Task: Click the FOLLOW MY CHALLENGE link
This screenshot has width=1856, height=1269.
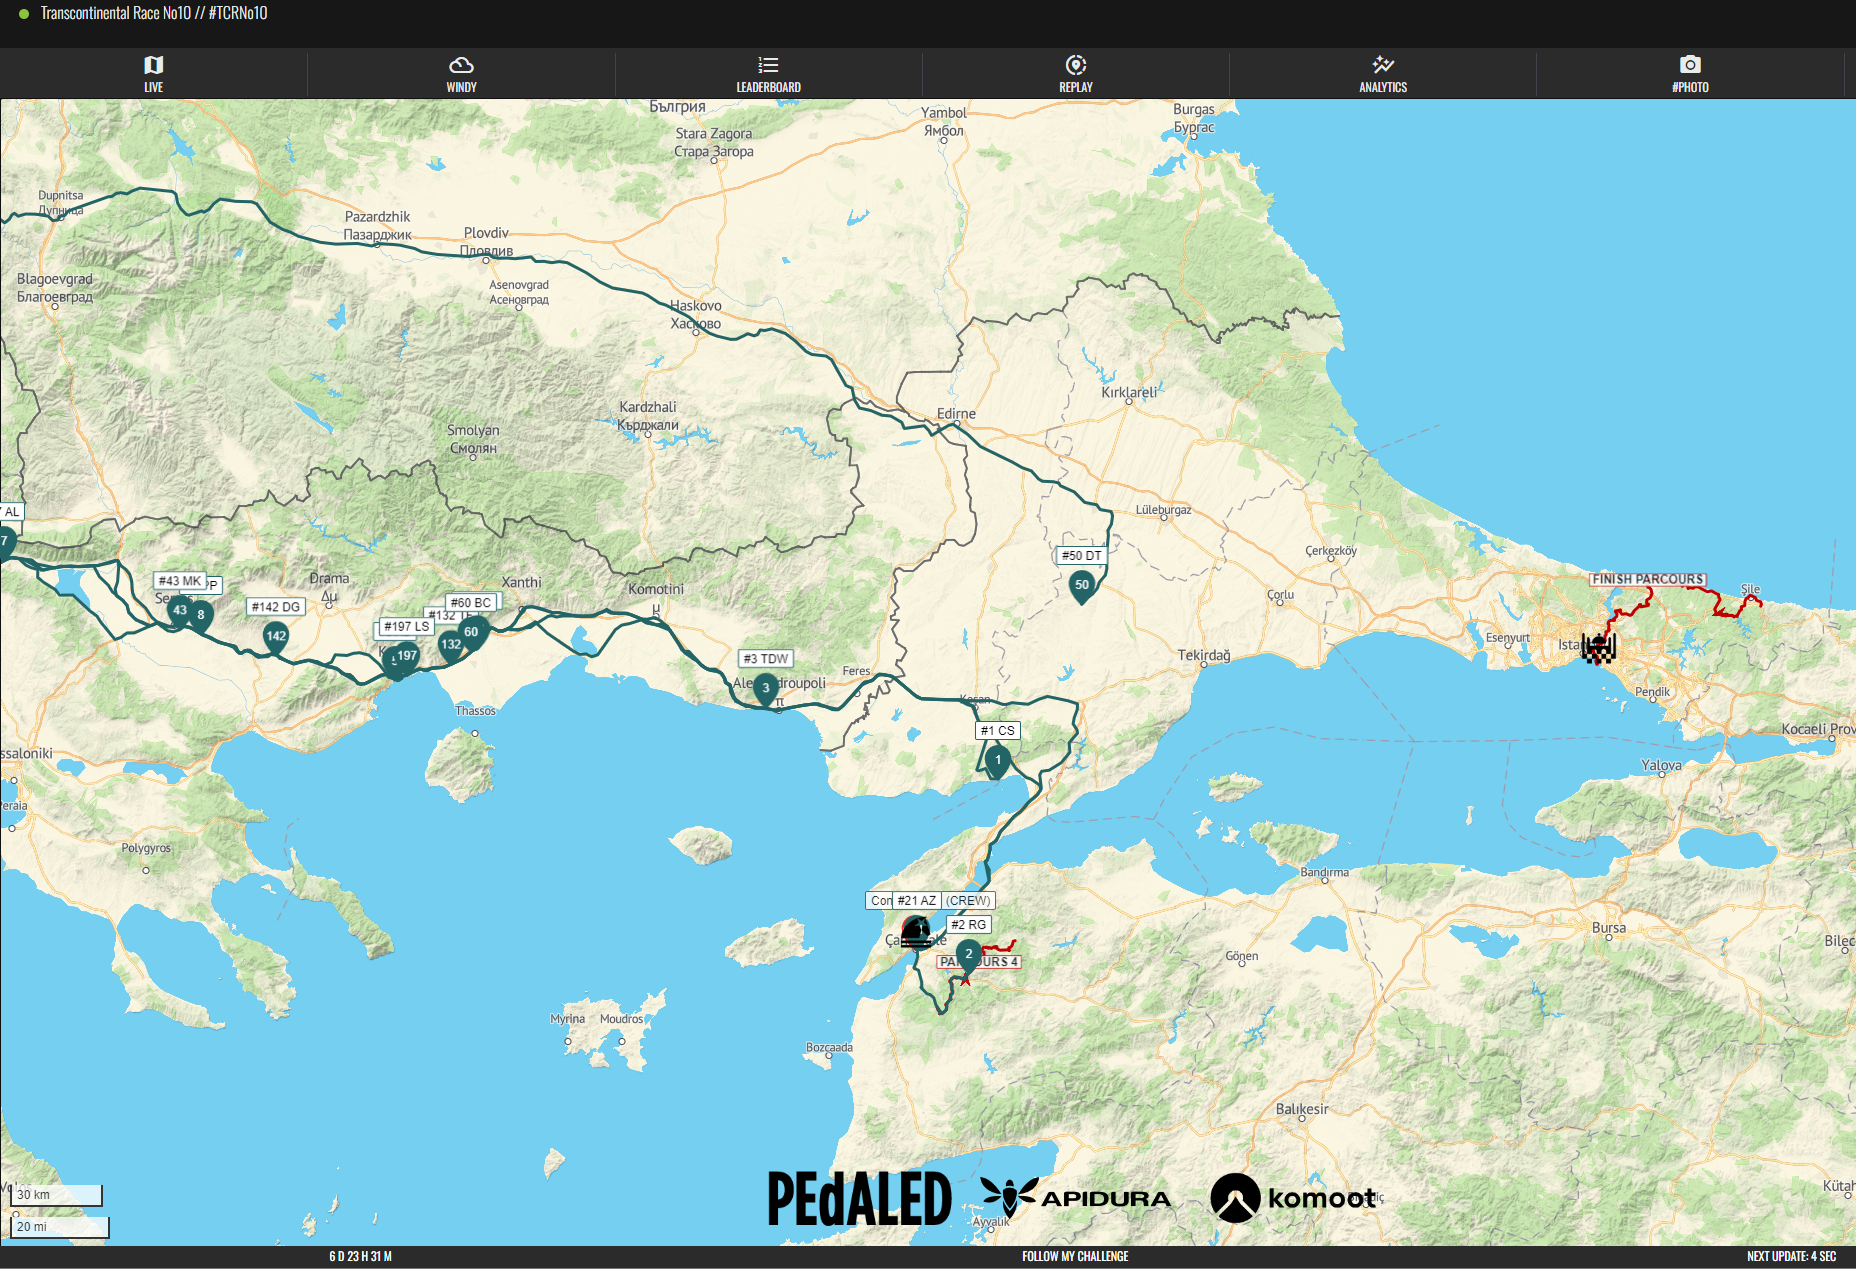Action: pos(1075,1257)
